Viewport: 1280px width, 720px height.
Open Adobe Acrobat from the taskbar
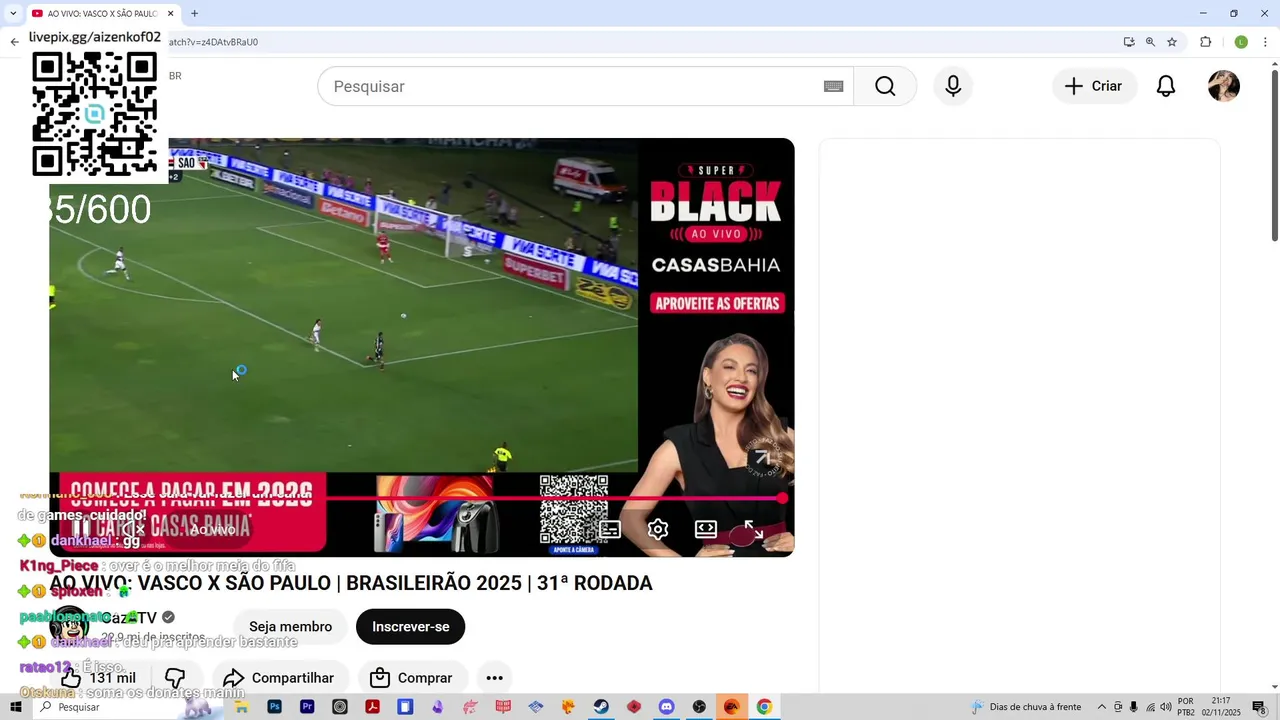(x=372, y=707)
